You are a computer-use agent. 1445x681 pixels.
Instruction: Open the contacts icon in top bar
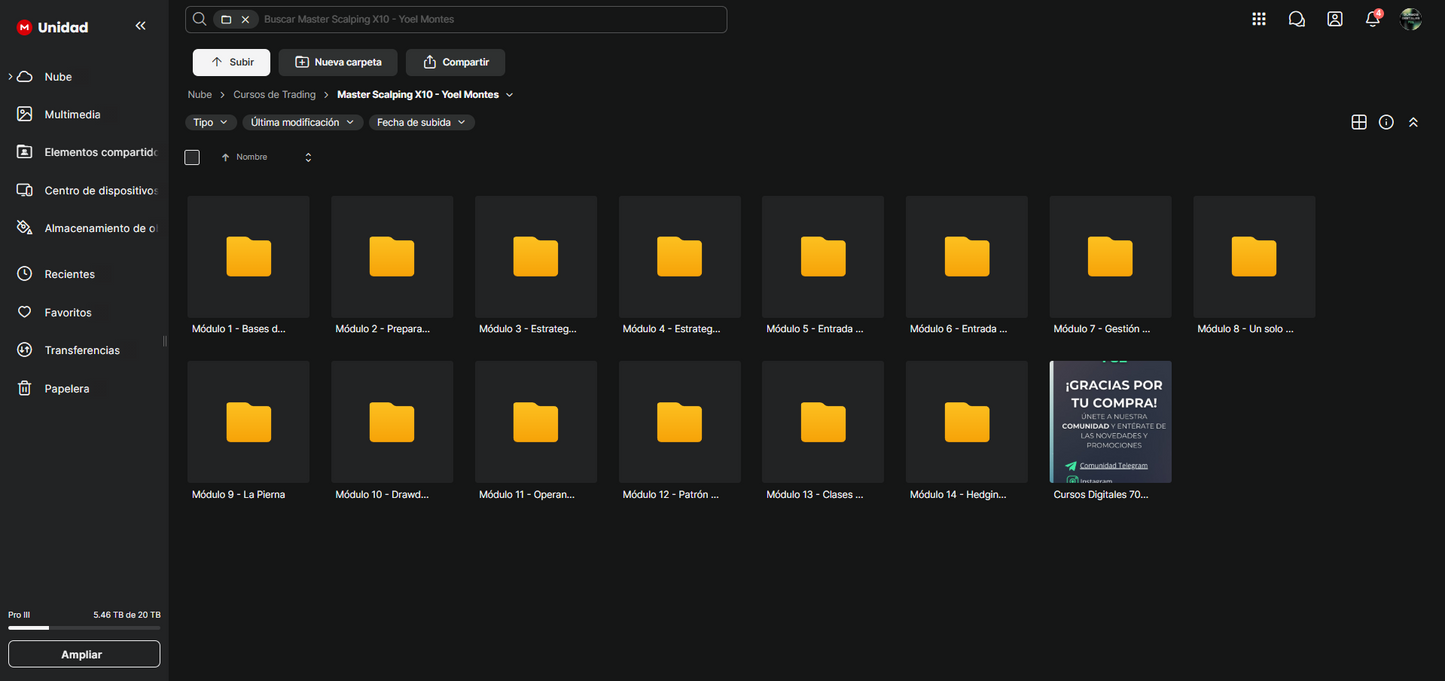click(1334, 19)
